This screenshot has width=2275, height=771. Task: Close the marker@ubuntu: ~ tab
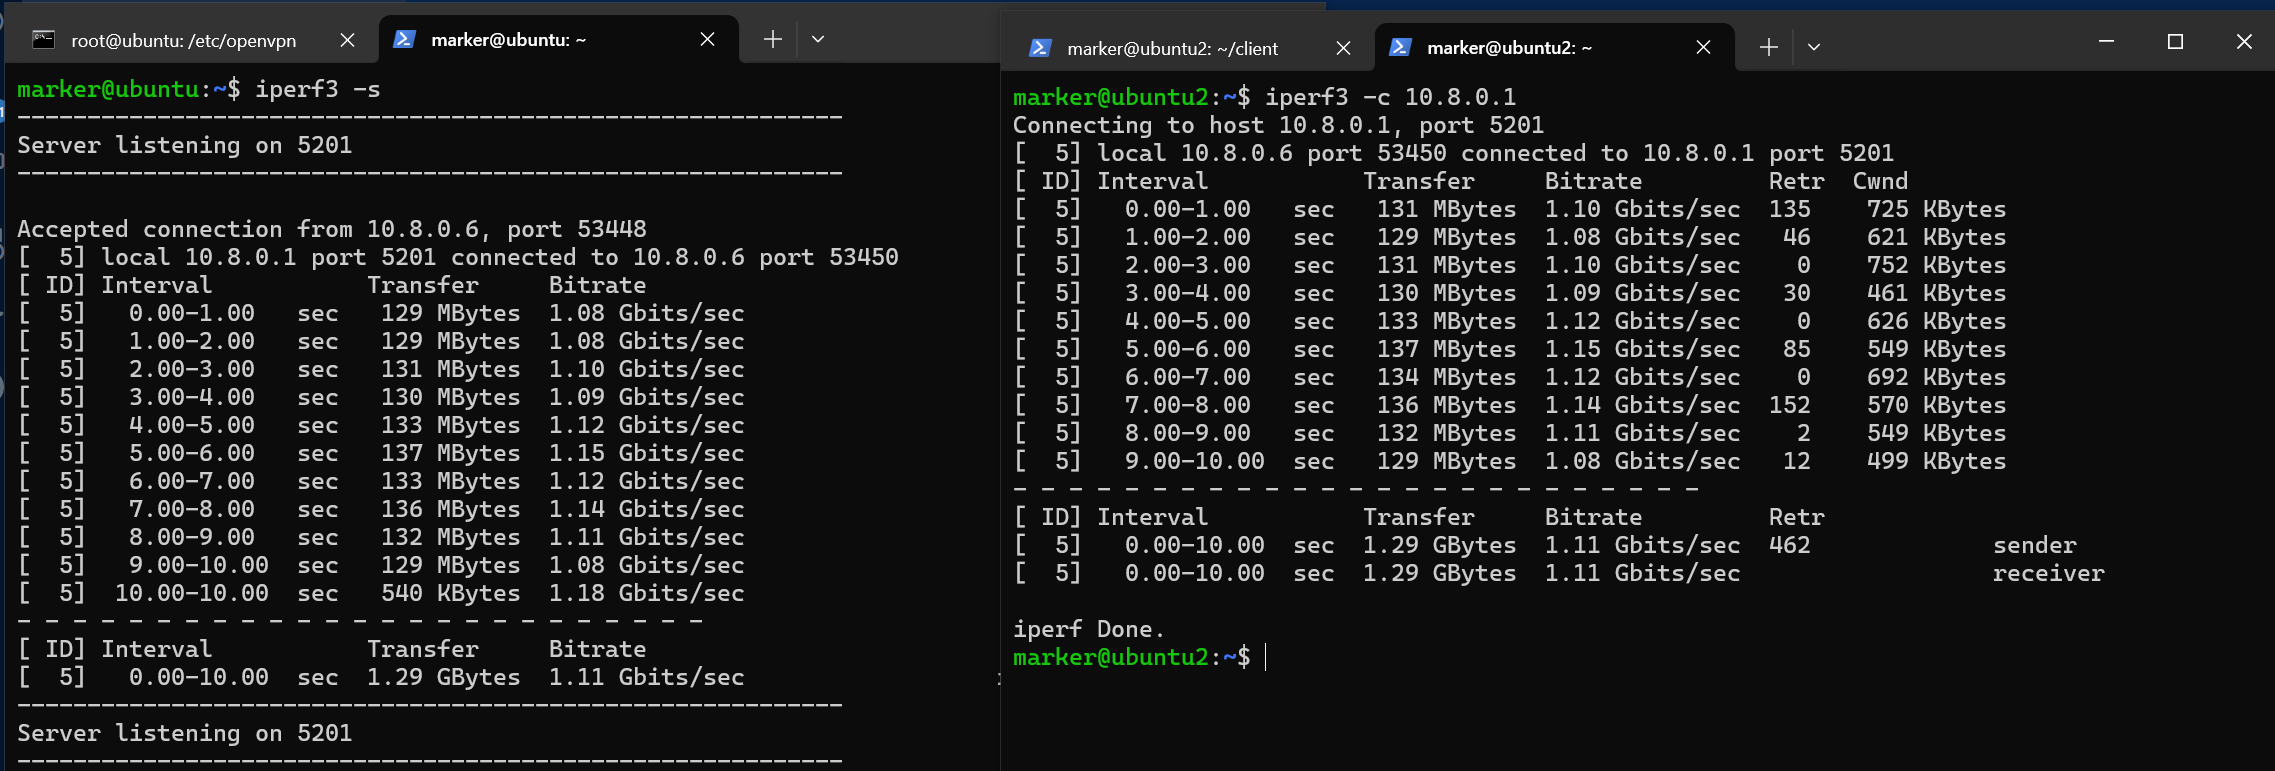coord(707,39)
